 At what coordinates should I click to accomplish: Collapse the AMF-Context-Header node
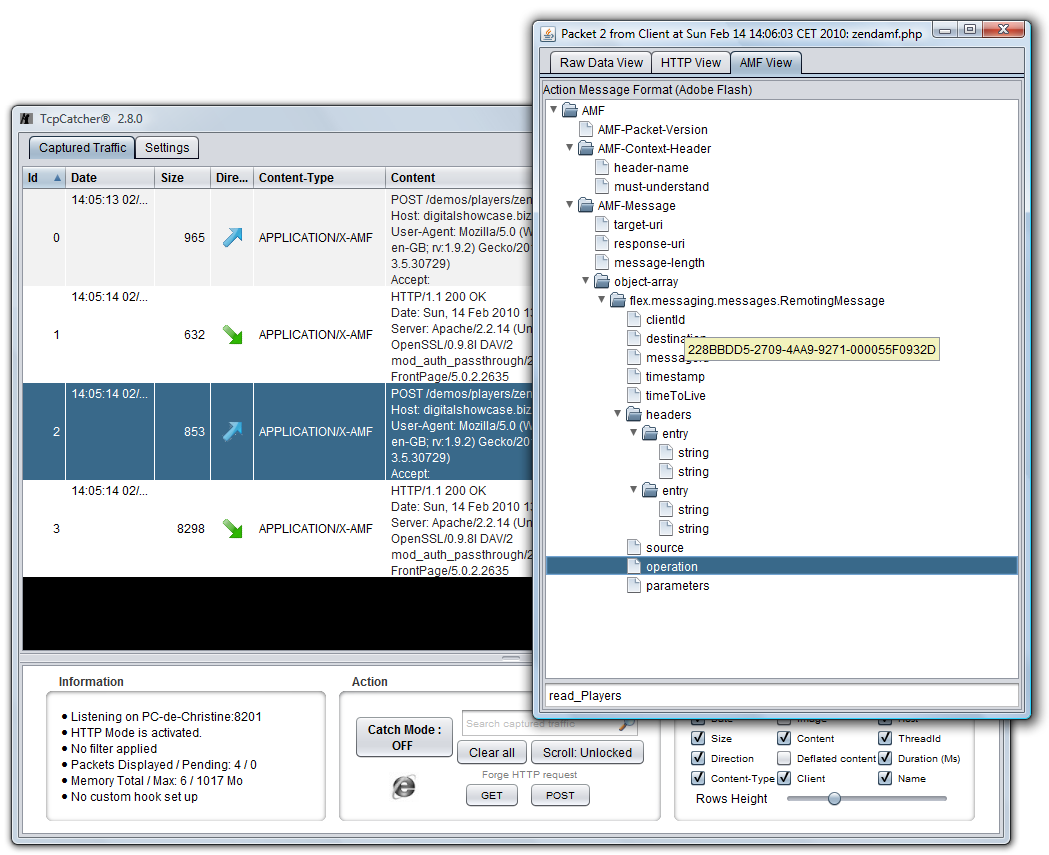[569, 147]
